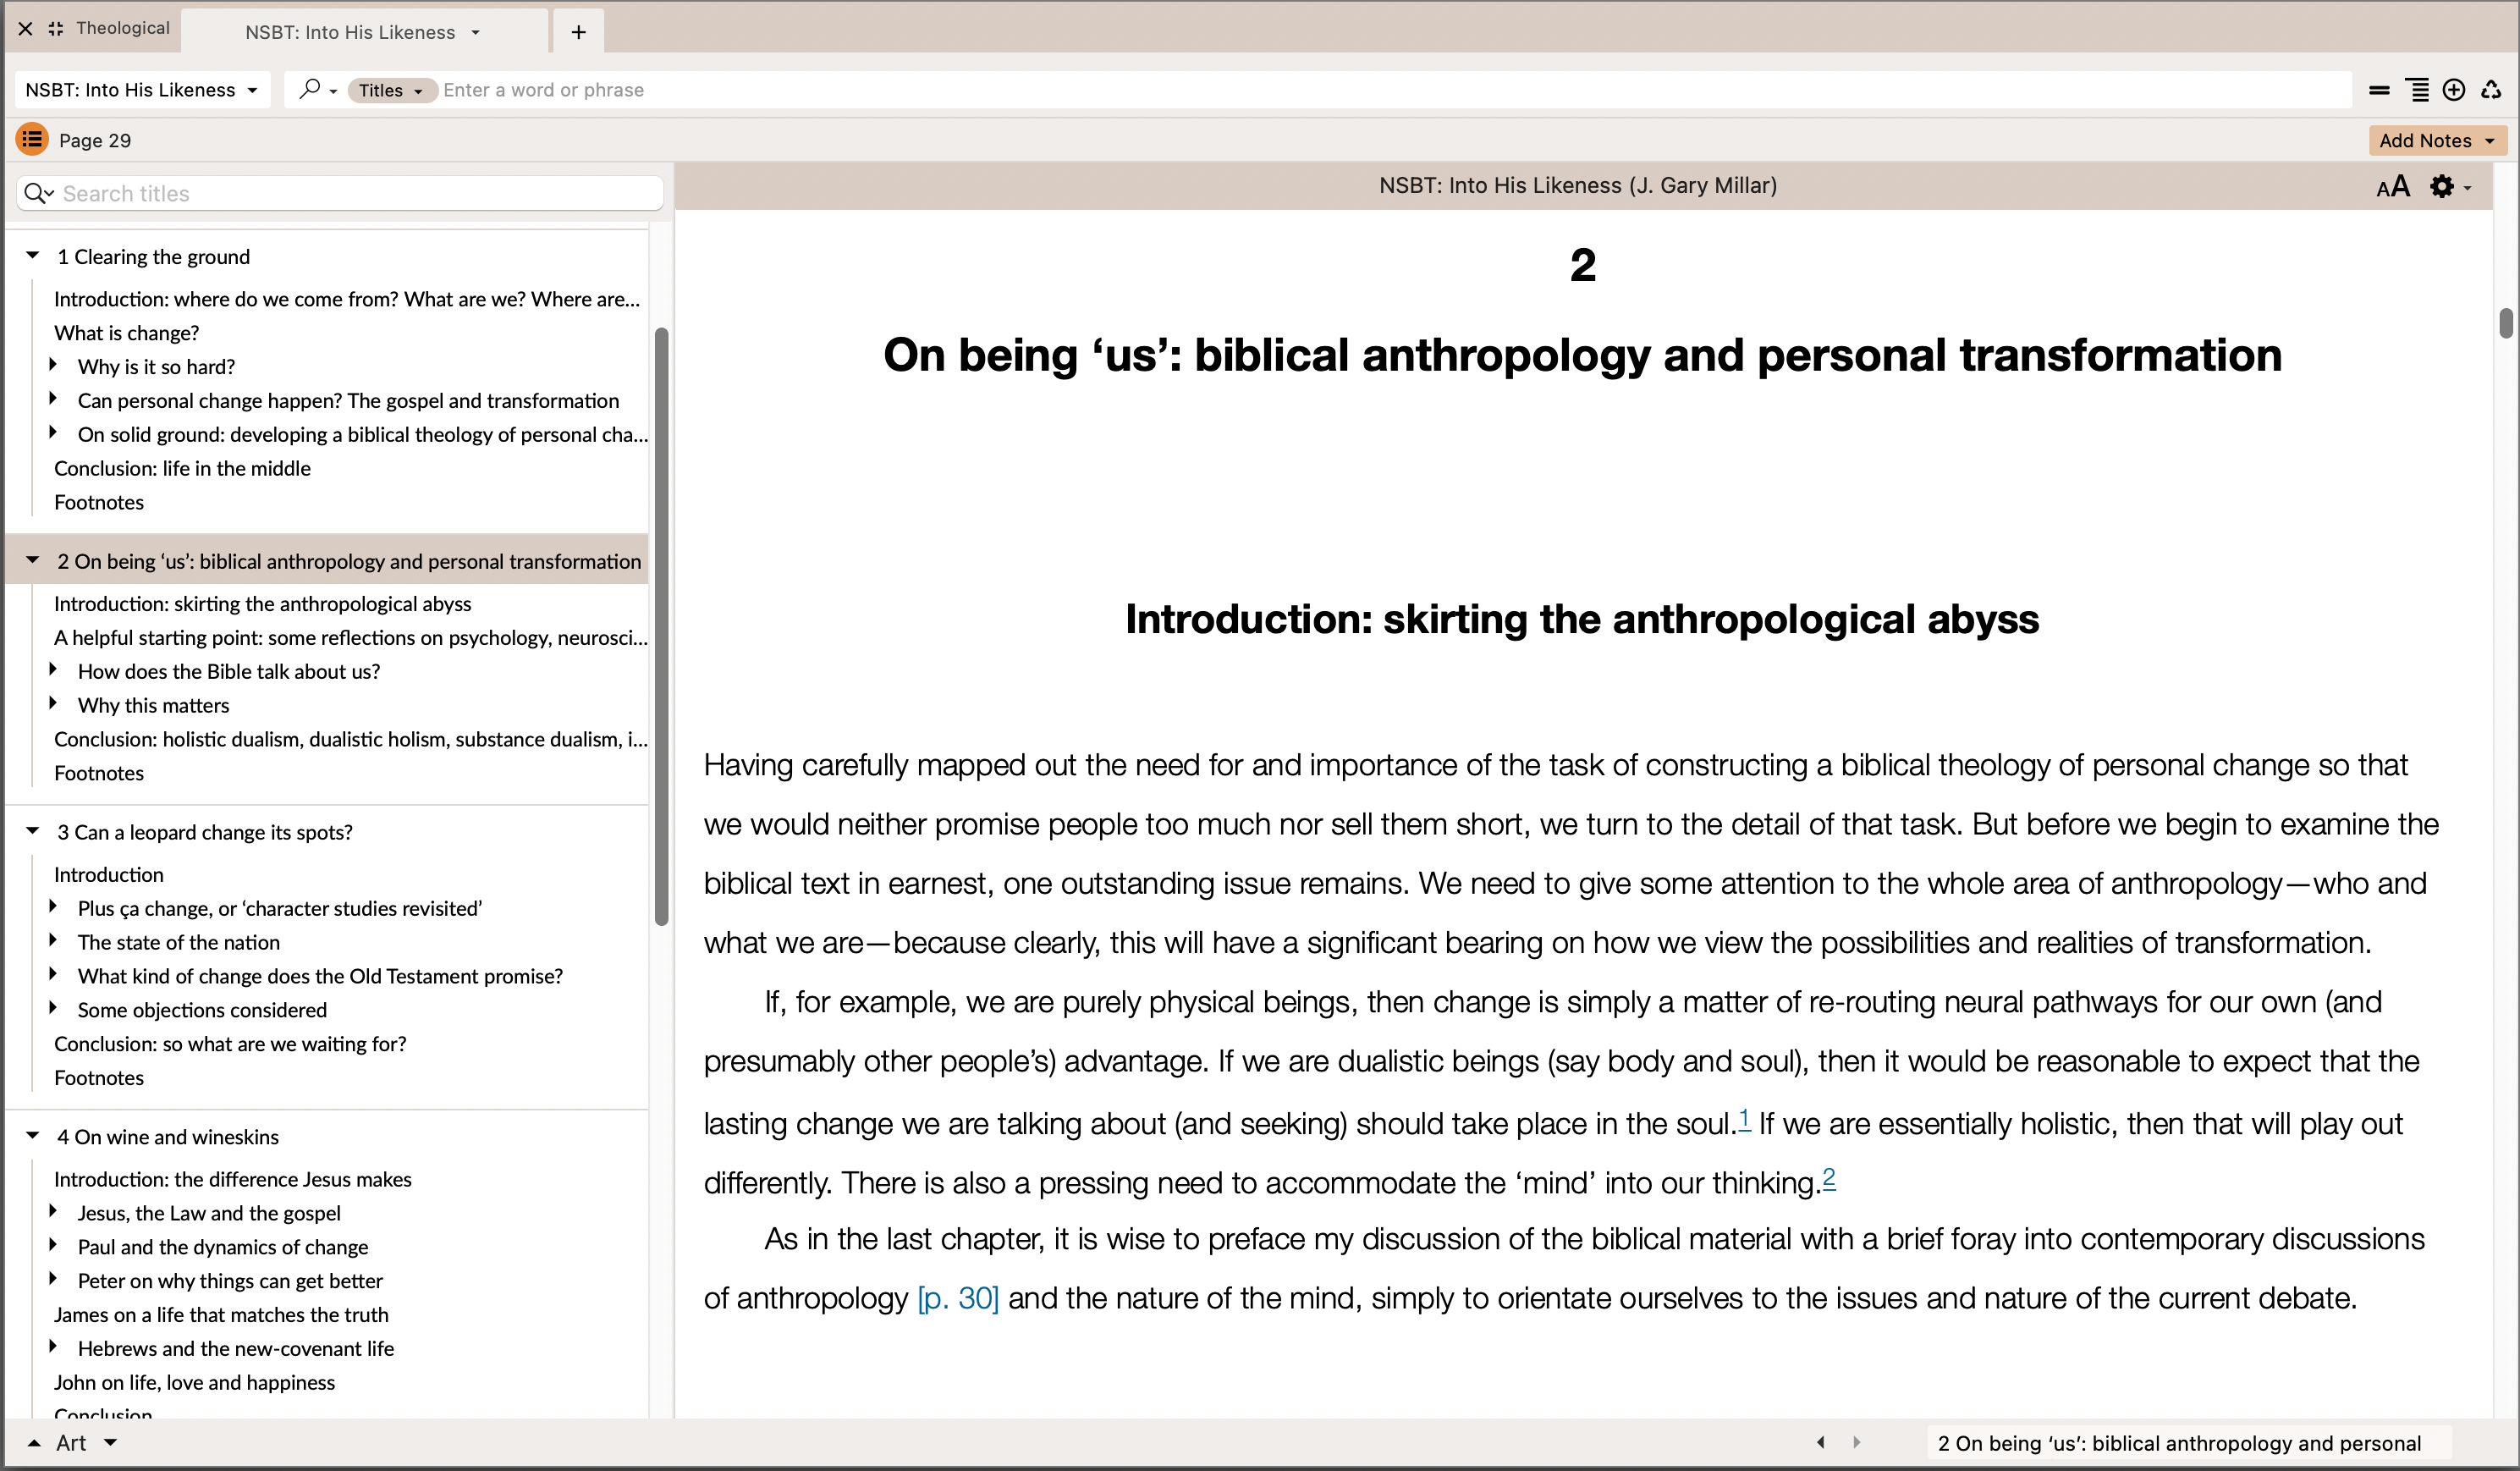Screen dimensions: 2520x1471
Task: Expand 'Peter on why things can get better'
Action: click(x=53, y=1279)
